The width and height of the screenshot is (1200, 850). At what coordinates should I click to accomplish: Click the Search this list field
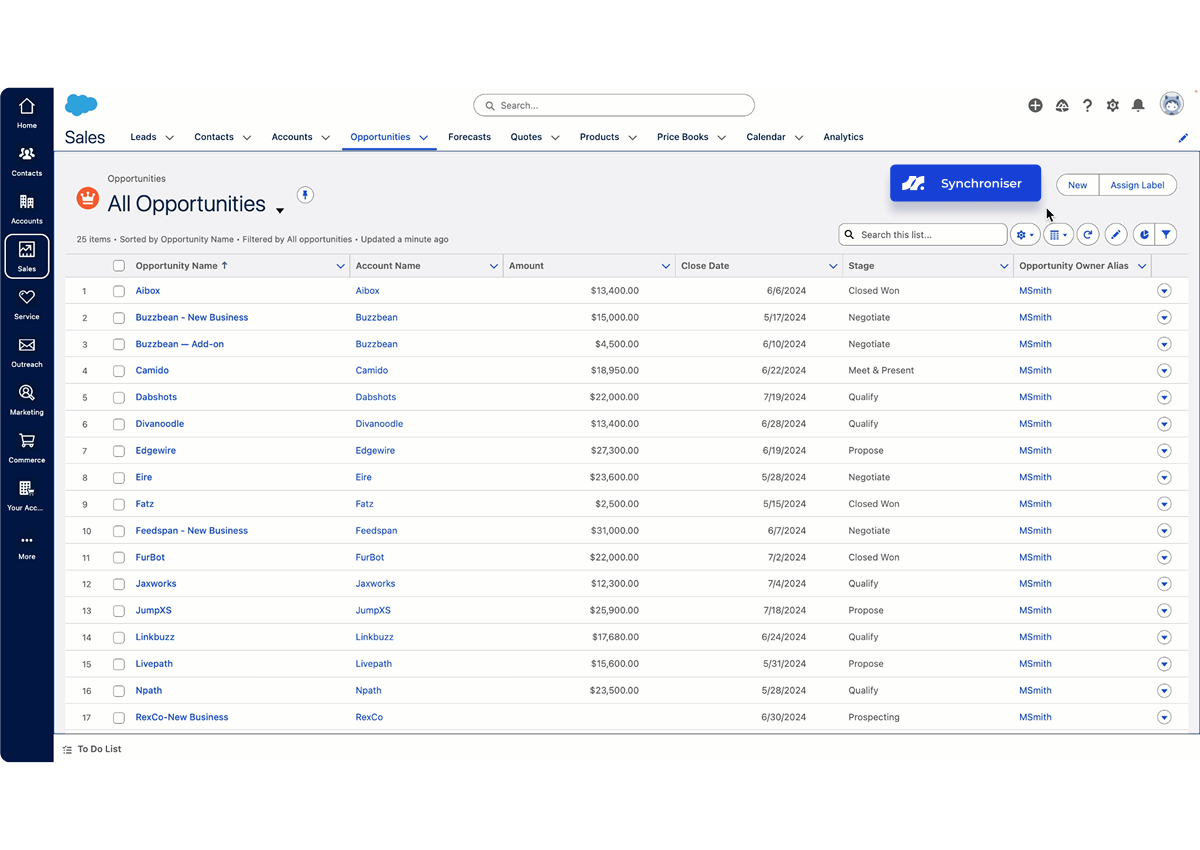[x=923, y=235]
